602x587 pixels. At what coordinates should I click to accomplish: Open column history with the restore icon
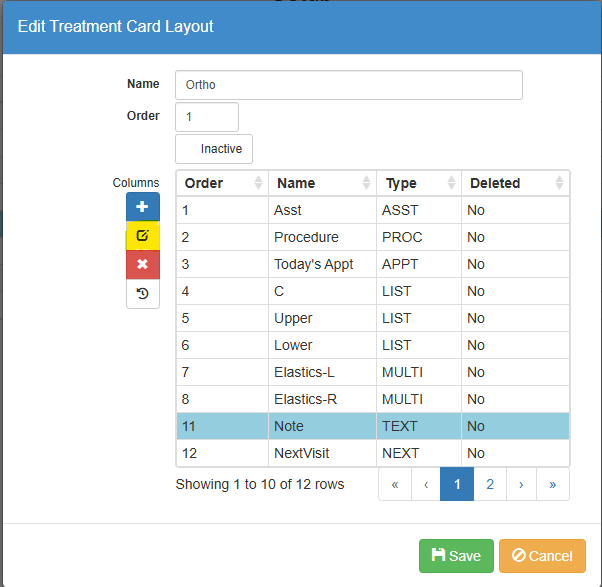click(142, 294)
